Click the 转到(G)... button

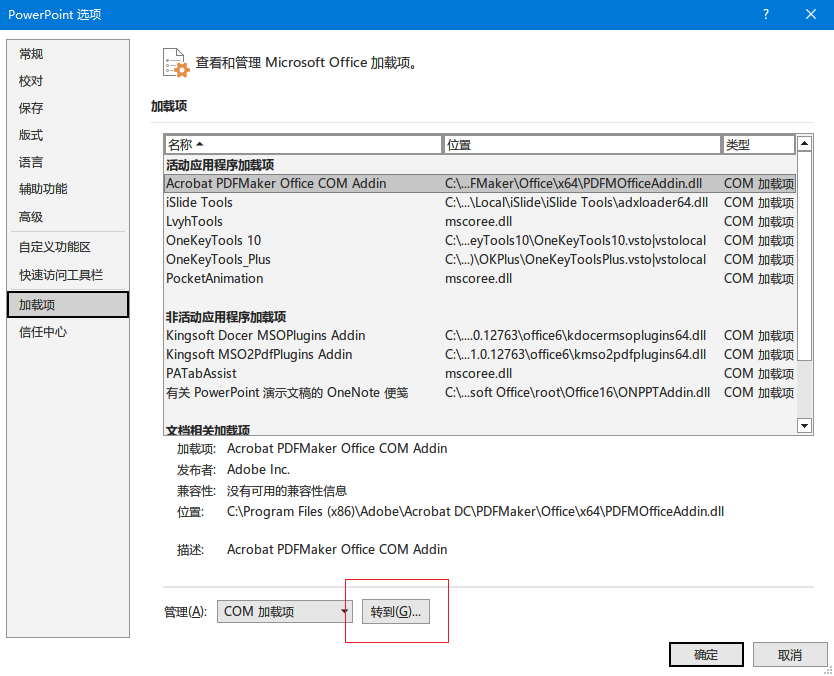(396, 612)
